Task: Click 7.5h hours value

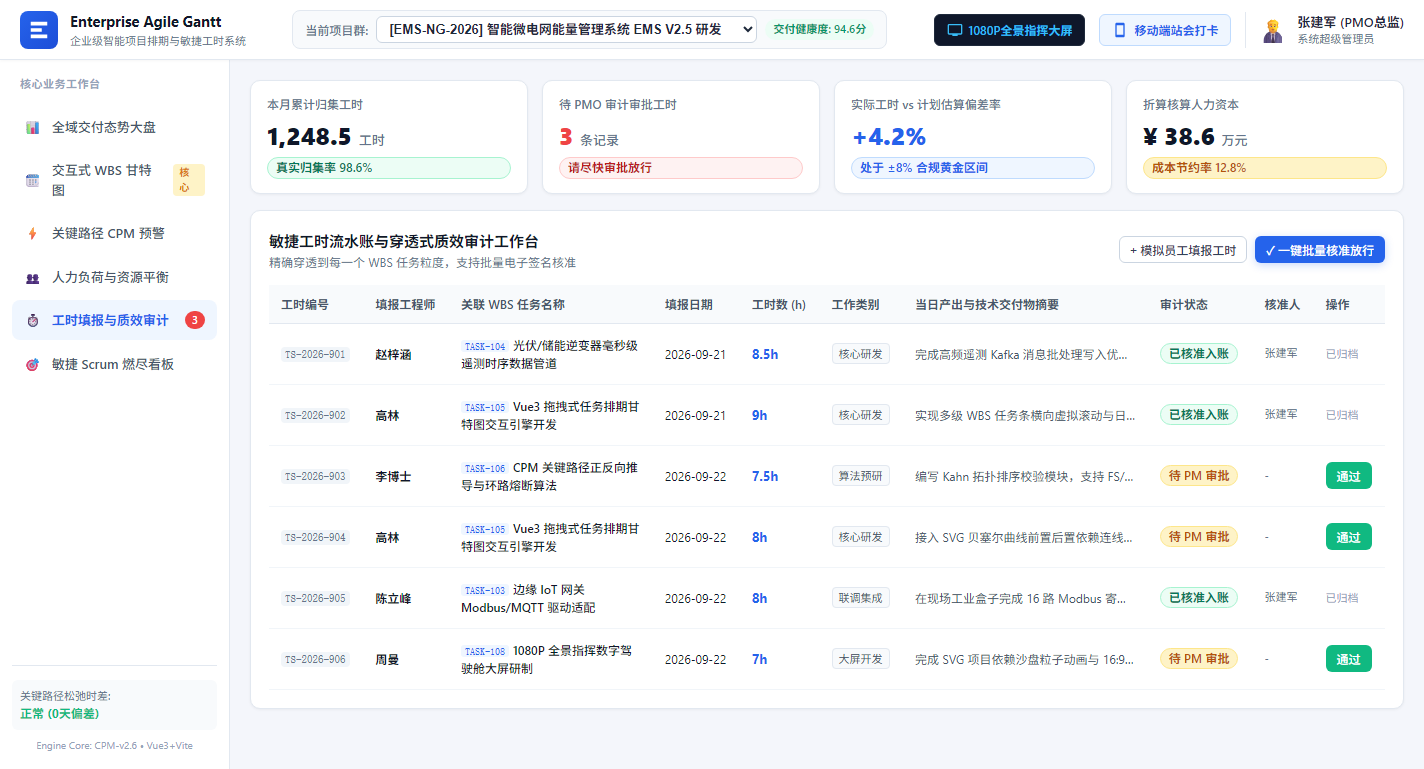Action: click(765, 476)
